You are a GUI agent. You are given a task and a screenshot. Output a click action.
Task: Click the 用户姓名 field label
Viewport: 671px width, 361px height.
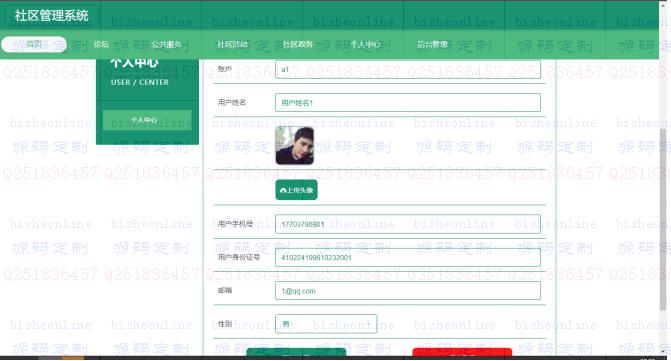tap(232, 102)
